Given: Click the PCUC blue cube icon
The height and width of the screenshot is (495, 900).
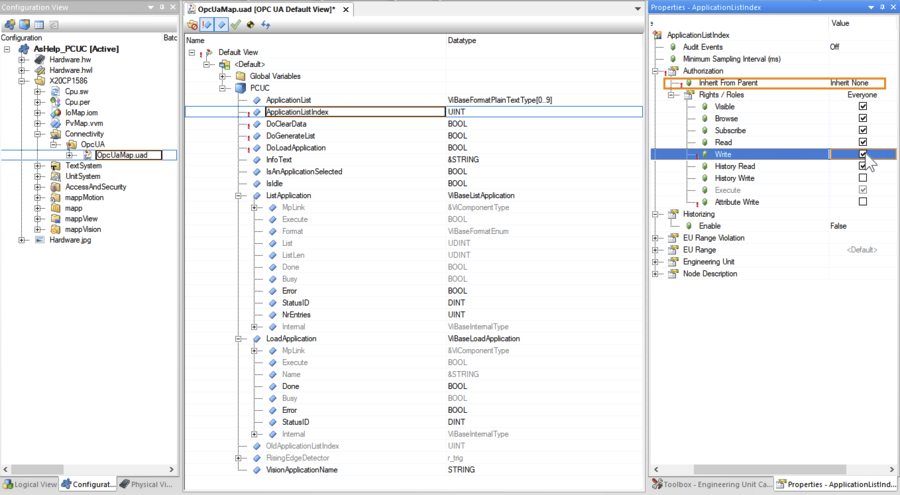Looking at the screenshot, I should (x=240, y=88).
